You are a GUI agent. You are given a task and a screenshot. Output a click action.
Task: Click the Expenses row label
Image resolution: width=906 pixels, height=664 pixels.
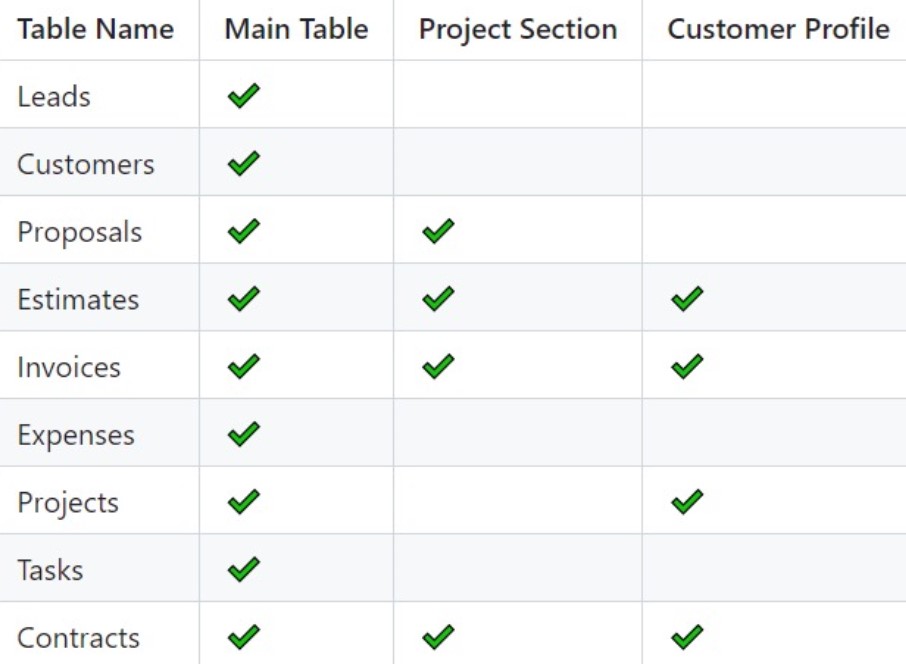click(x=76, y=436)
